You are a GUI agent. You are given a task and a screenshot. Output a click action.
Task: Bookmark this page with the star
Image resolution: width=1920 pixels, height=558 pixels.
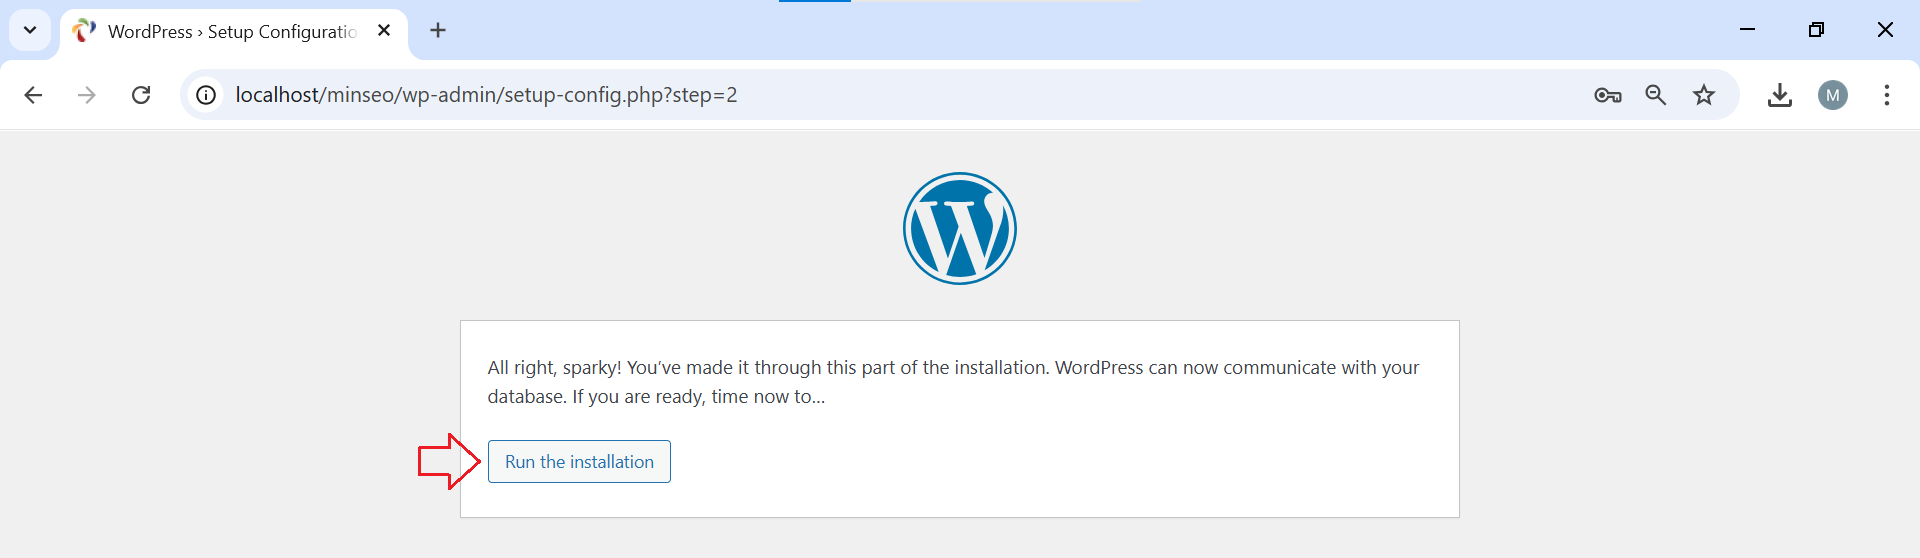tap(1704, 95)
